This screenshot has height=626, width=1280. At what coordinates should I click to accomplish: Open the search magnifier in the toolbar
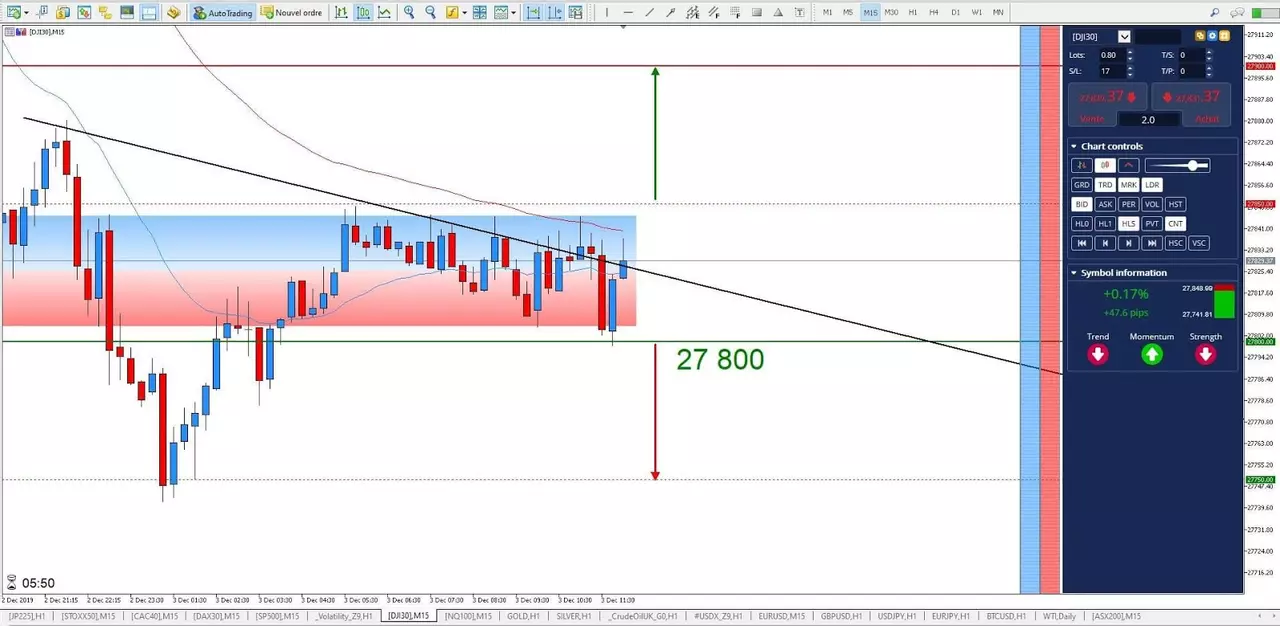pyautogui.click(x=1214, y=13)
